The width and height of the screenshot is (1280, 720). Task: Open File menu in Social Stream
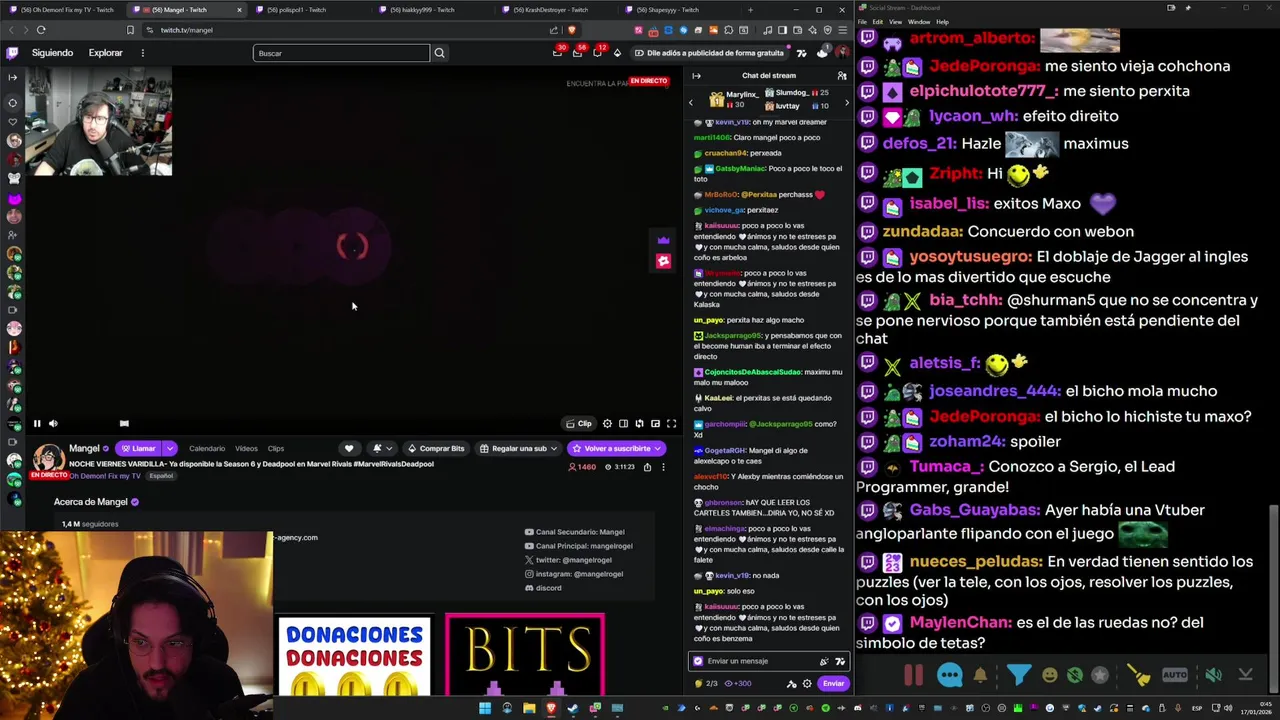[862, 22]
